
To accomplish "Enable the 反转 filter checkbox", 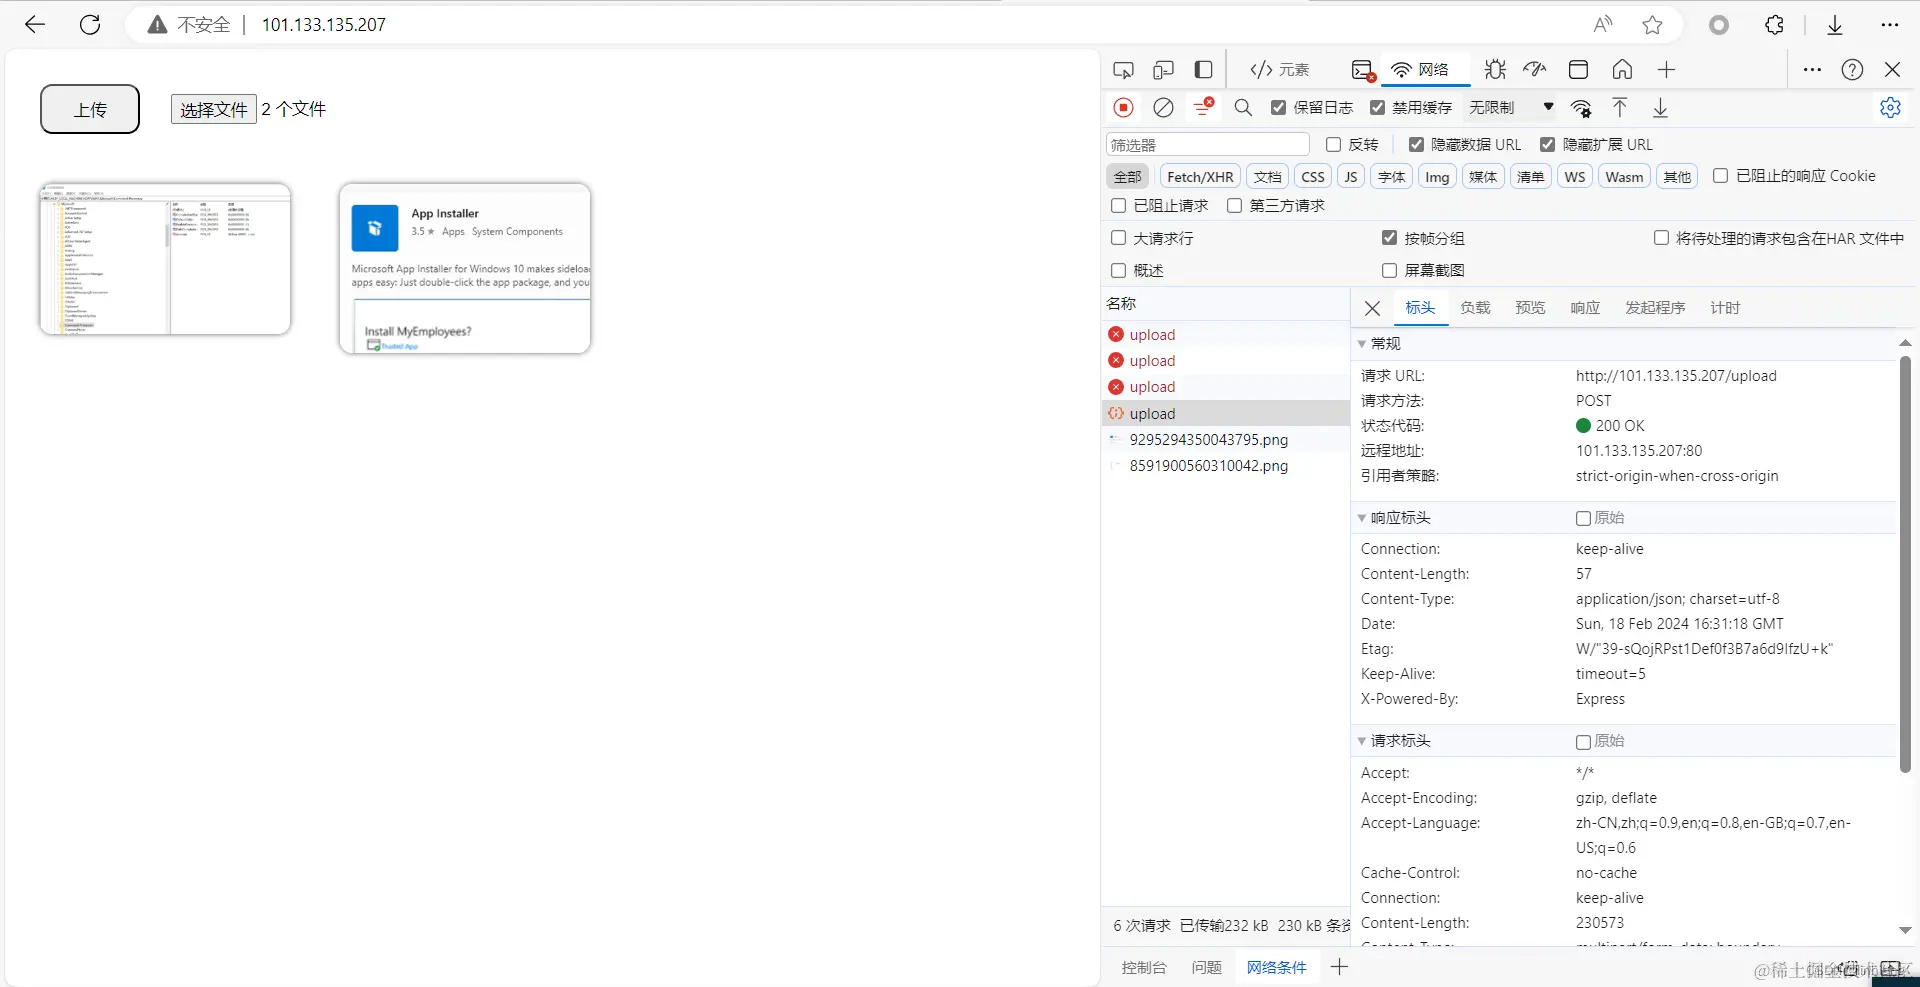I will coord(1333,145).
